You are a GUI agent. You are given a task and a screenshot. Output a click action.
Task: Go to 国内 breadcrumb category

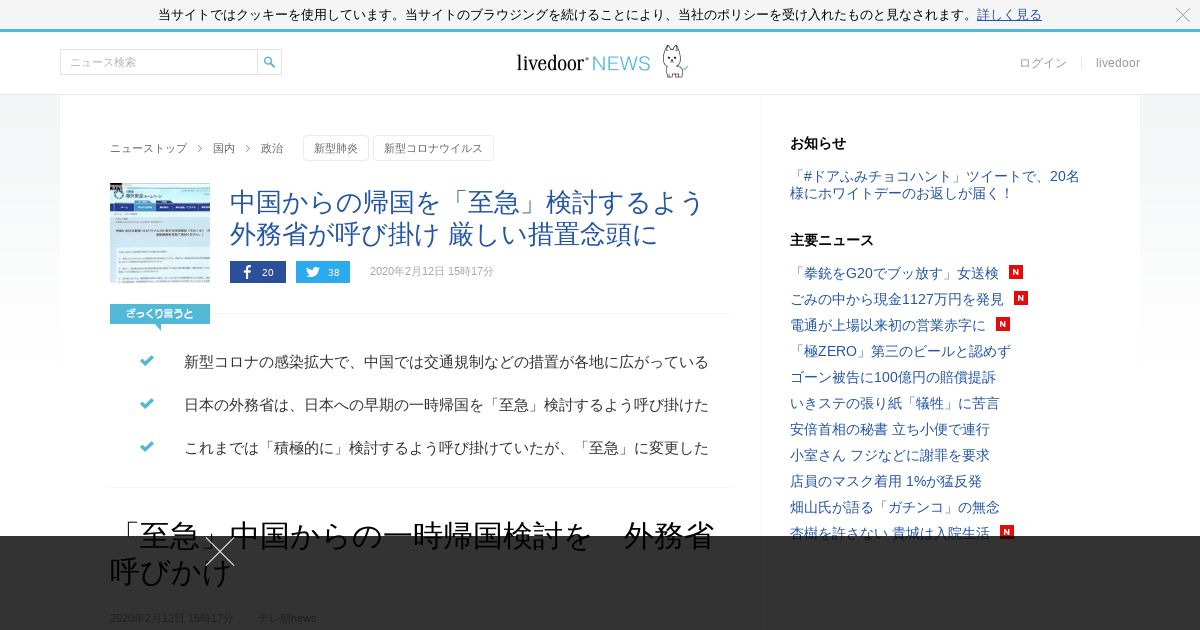pyautogui.click(x=224, y=148)
